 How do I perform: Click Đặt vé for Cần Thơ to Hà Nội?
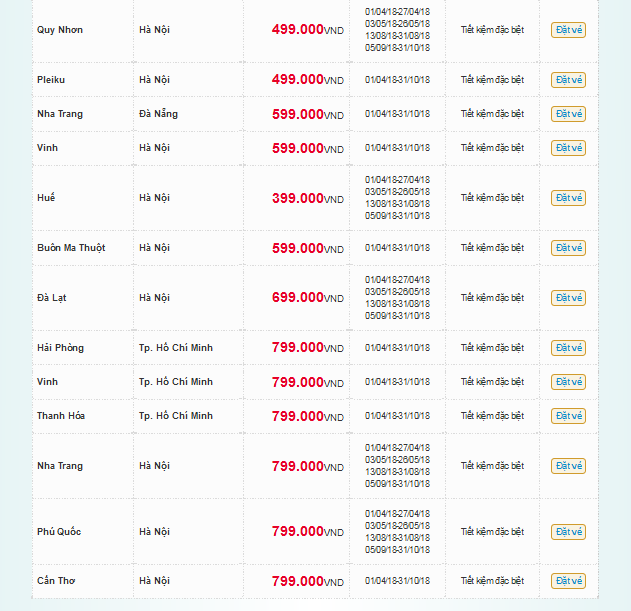568,581
